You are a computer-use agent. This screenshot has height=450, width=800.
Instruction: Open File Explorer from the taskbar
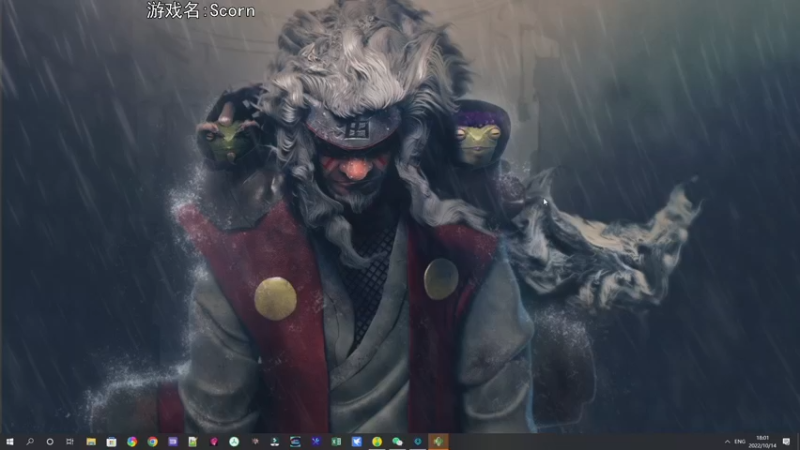point(91,442)
